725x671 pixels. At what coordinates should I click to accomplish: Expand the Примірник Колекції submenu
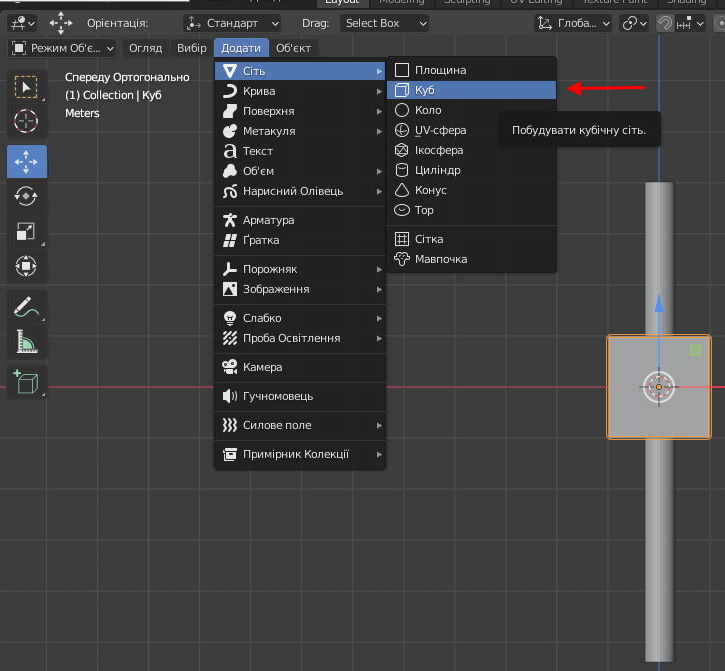point(301,454)
